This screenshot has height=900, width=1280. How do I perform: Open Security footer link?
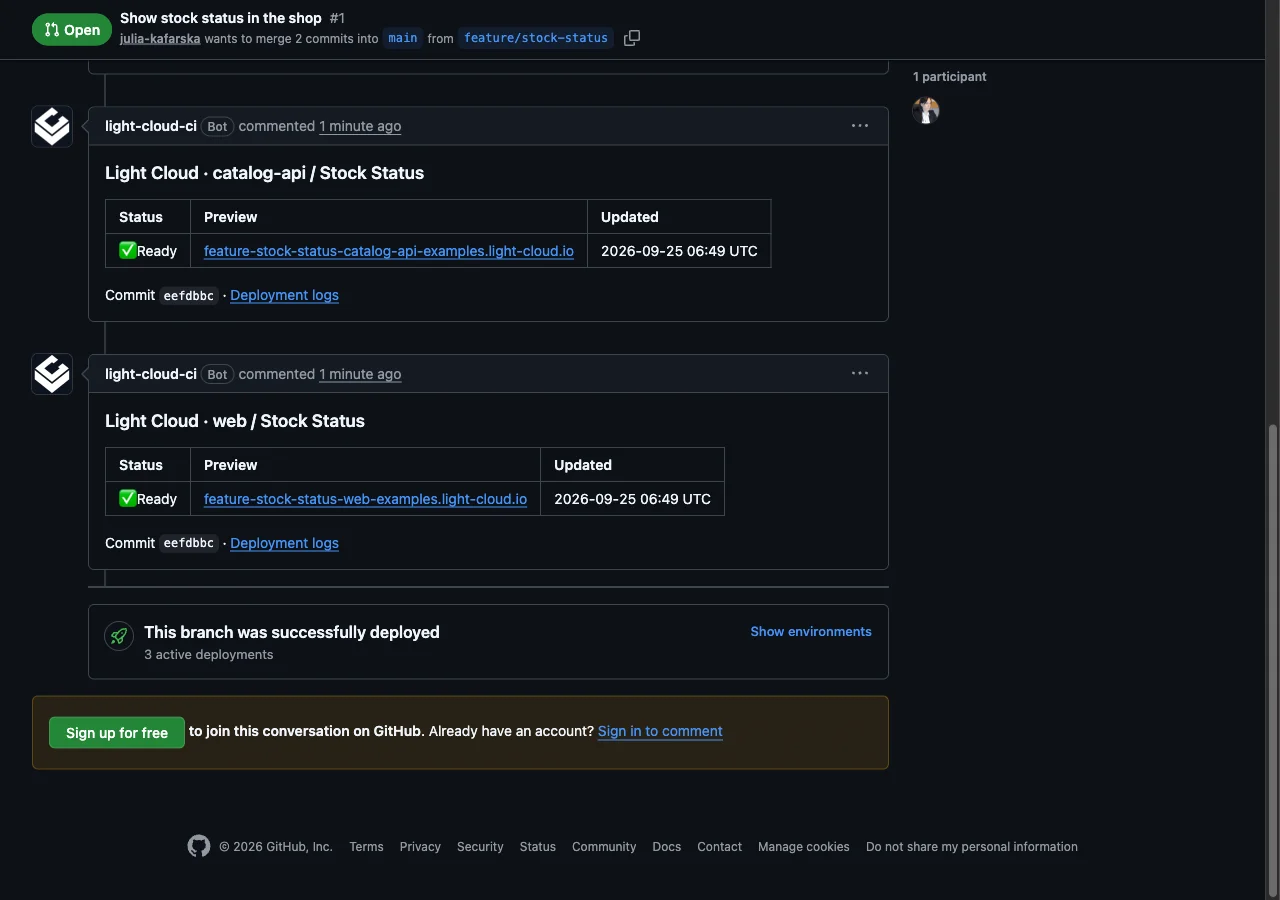(480, 847)
